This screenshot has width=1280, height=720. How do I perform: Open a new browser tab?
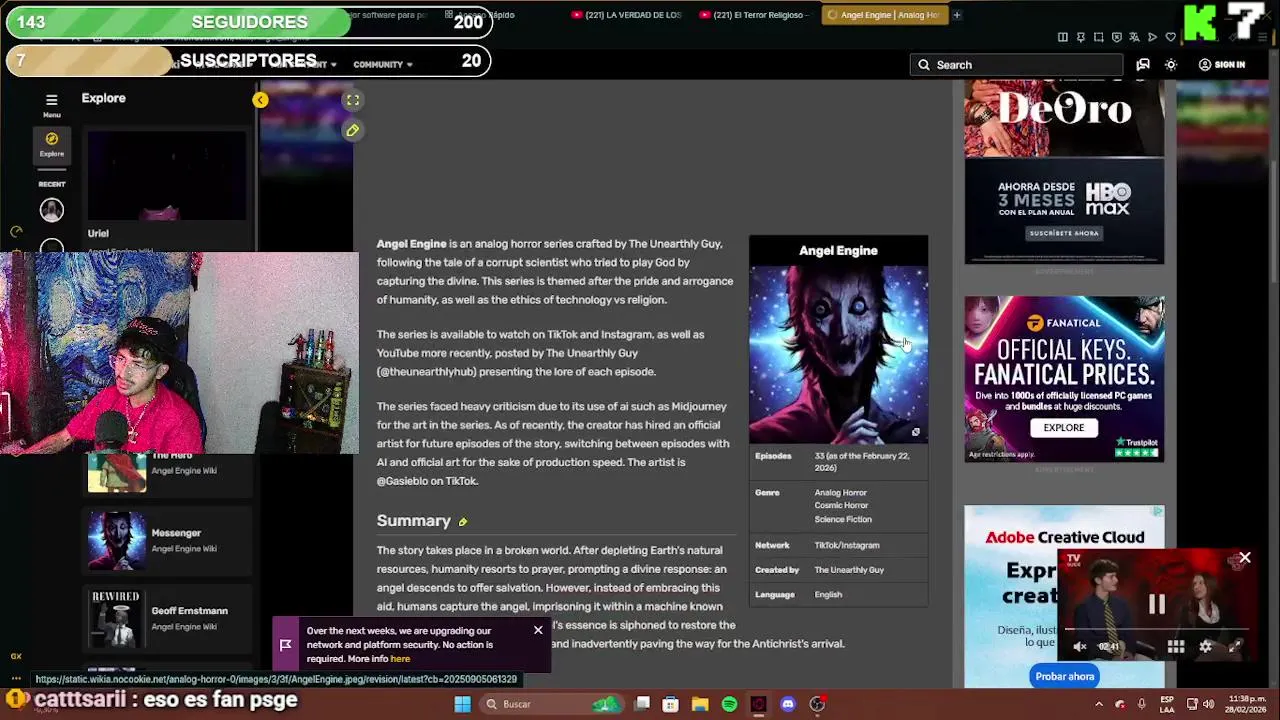(x=956, y=14)
